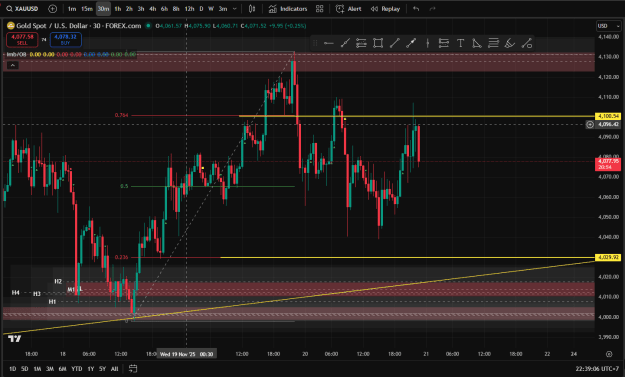Click the red current price label 4,077.95

click(x=608, y=164)
